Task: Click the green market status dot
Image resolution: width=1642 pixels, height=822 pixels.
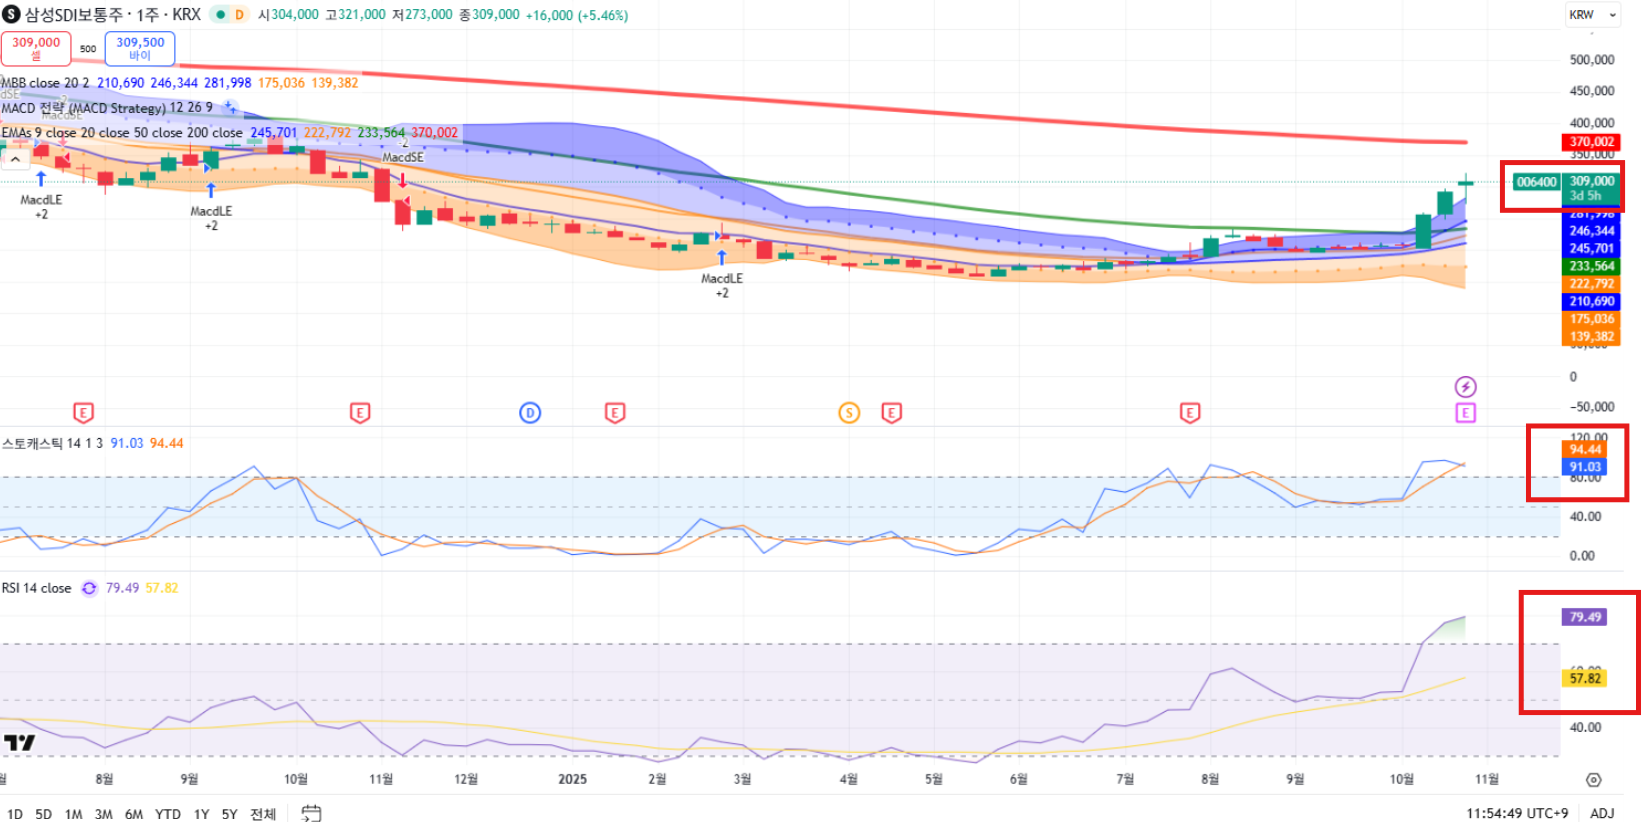Action: click(x=220, y=14)
